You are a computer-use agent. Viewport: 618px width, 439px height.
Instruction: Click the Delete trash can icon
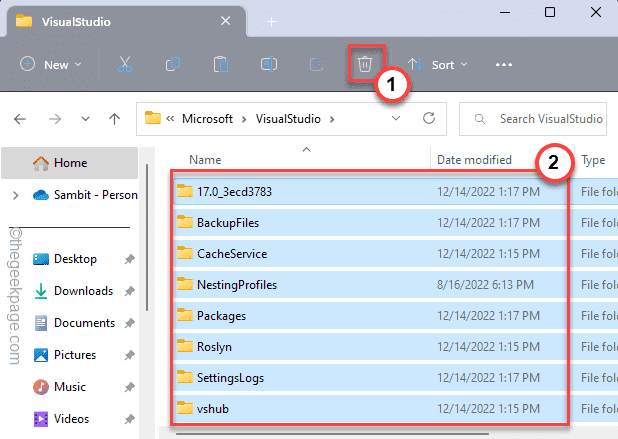click(365, 64)
